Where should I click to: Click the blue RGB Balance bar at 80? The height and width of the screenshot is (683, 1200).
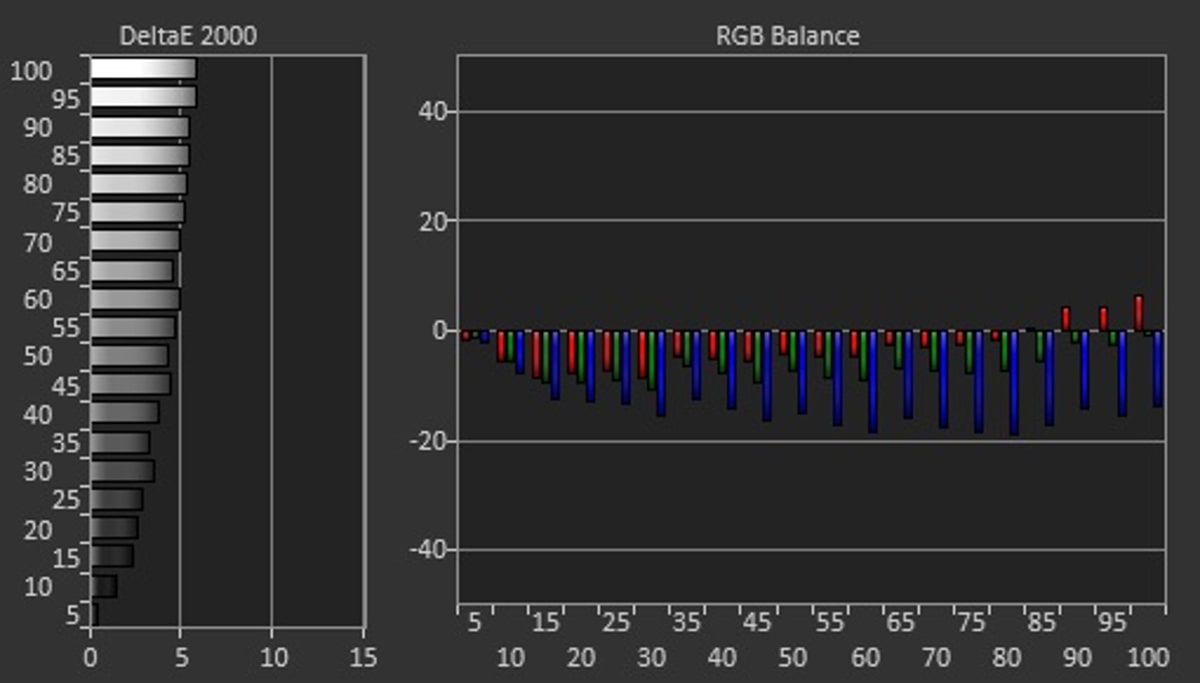(x=1014, y=383)
